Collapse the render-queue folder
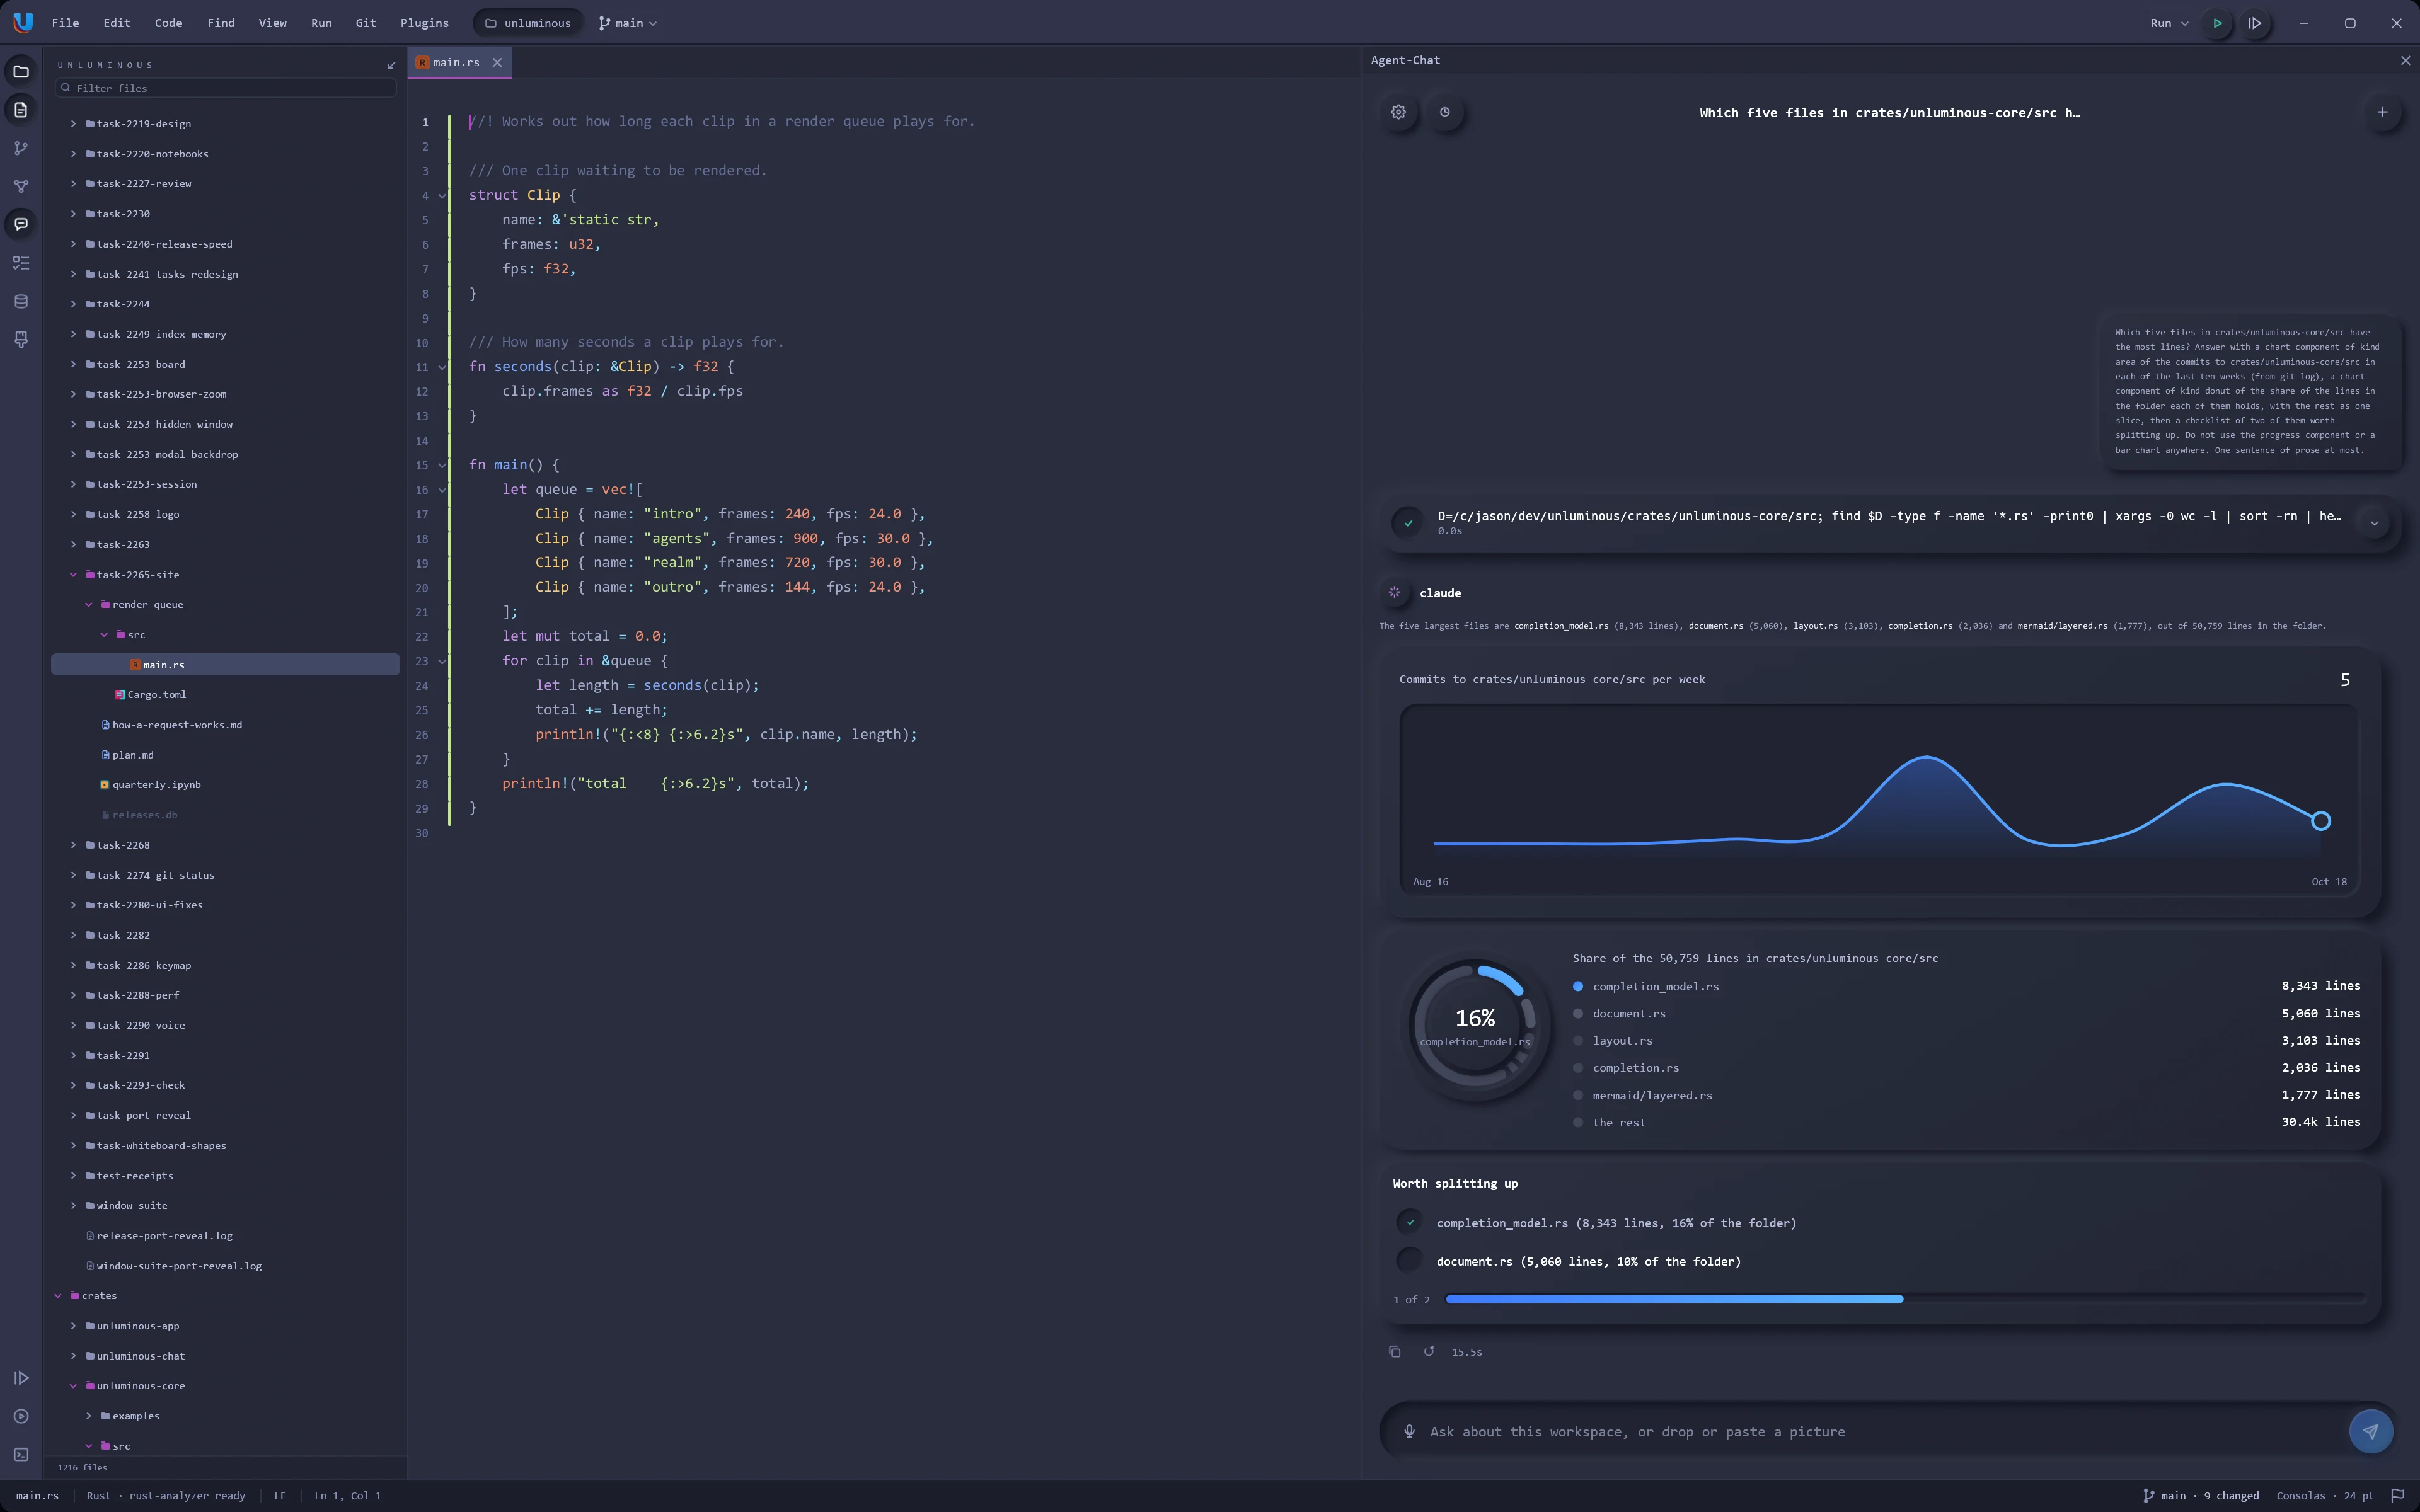 tap(89, 605)
